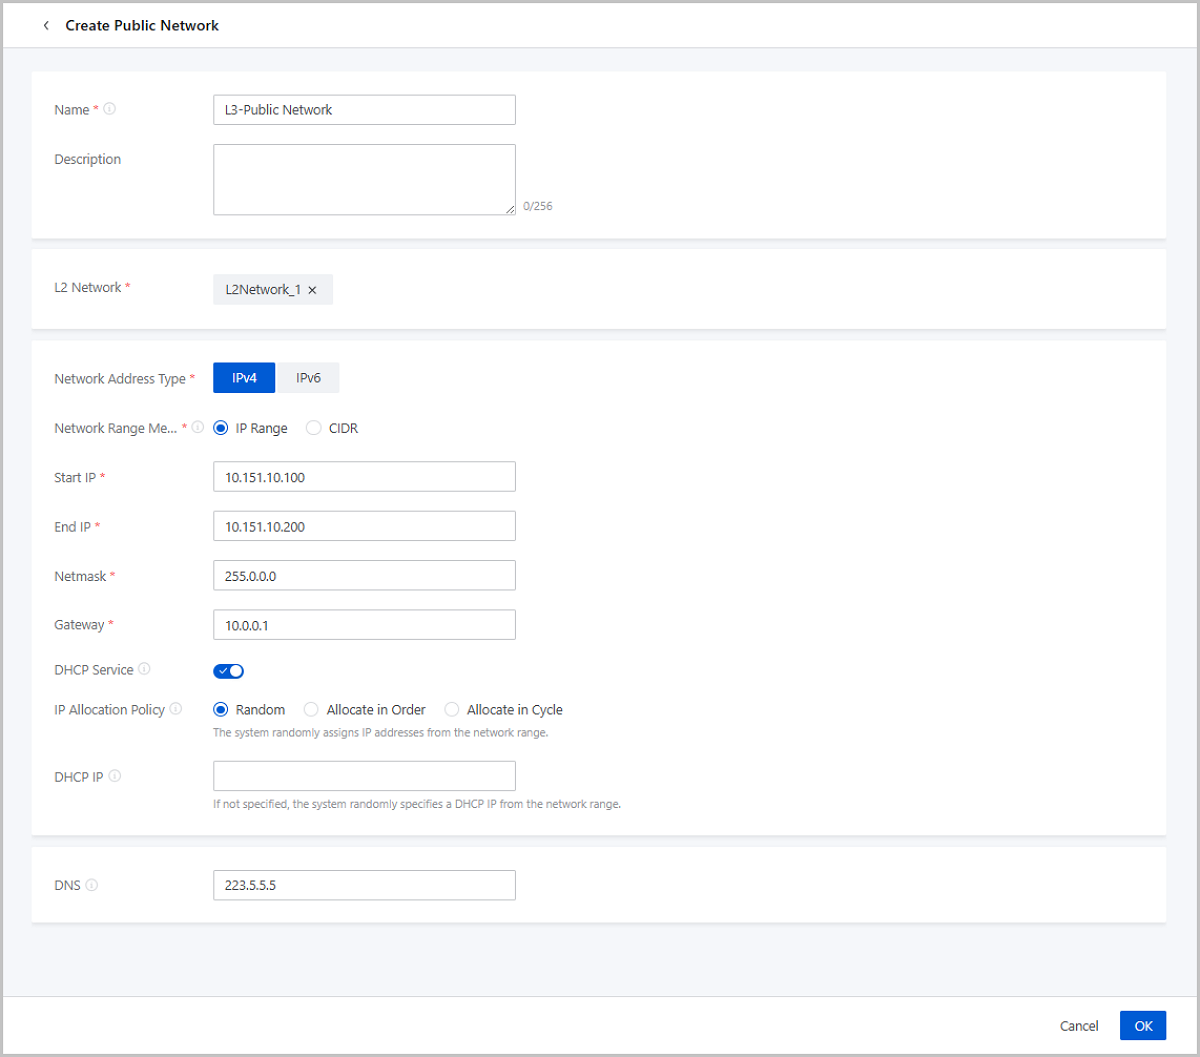The height and width of the screenshot is (1057, 1200).
Task: Click the back arrow beside Create Public Network
Action: coord(46,26)
